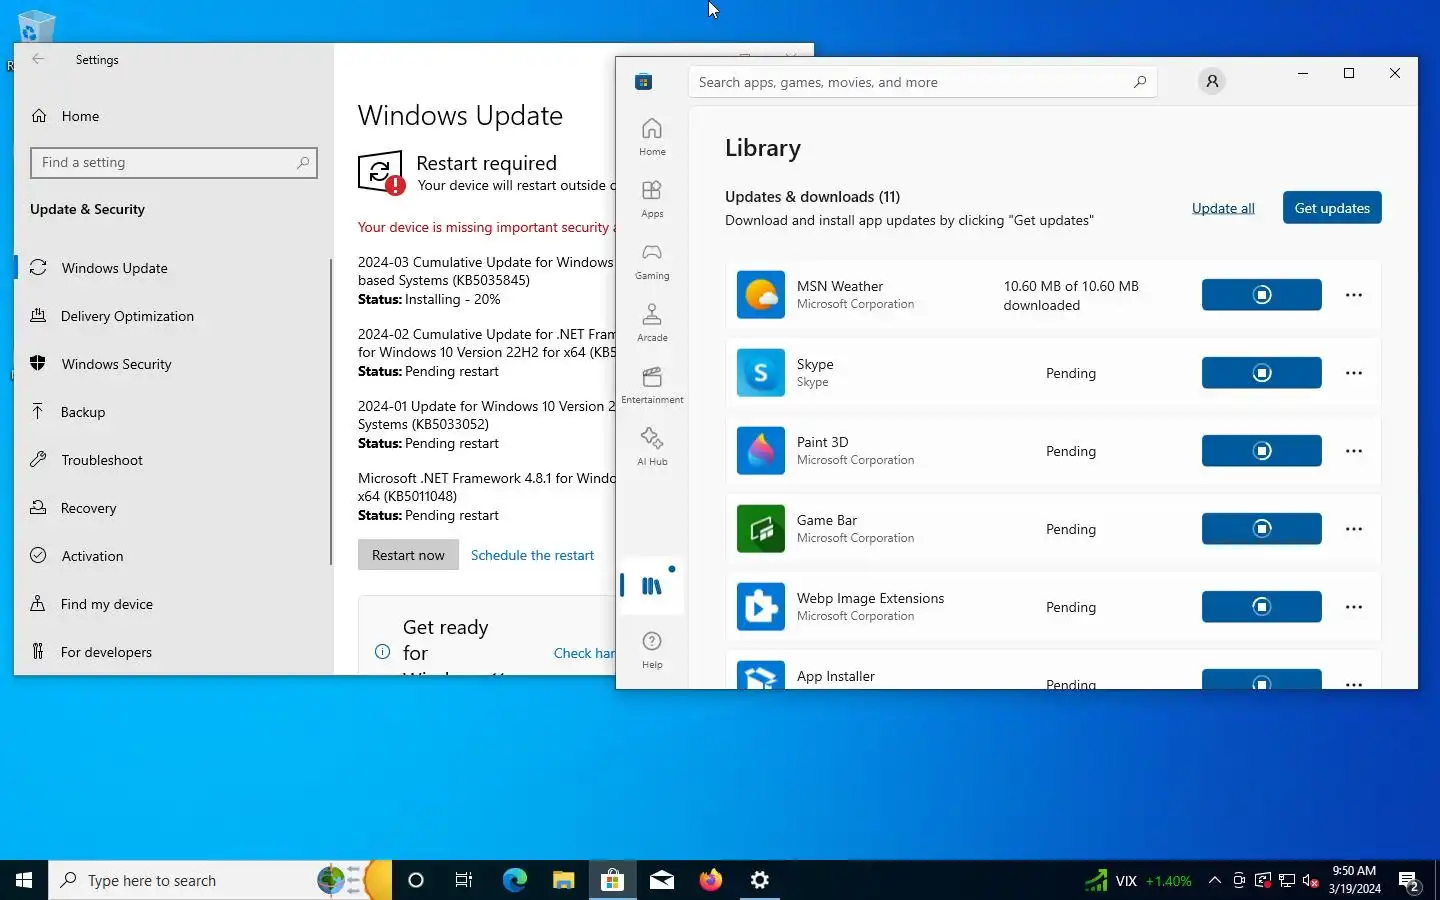Stop the MSN Weather download
This screenshot has width=1440, height=900.
(x=1262, y=295)
